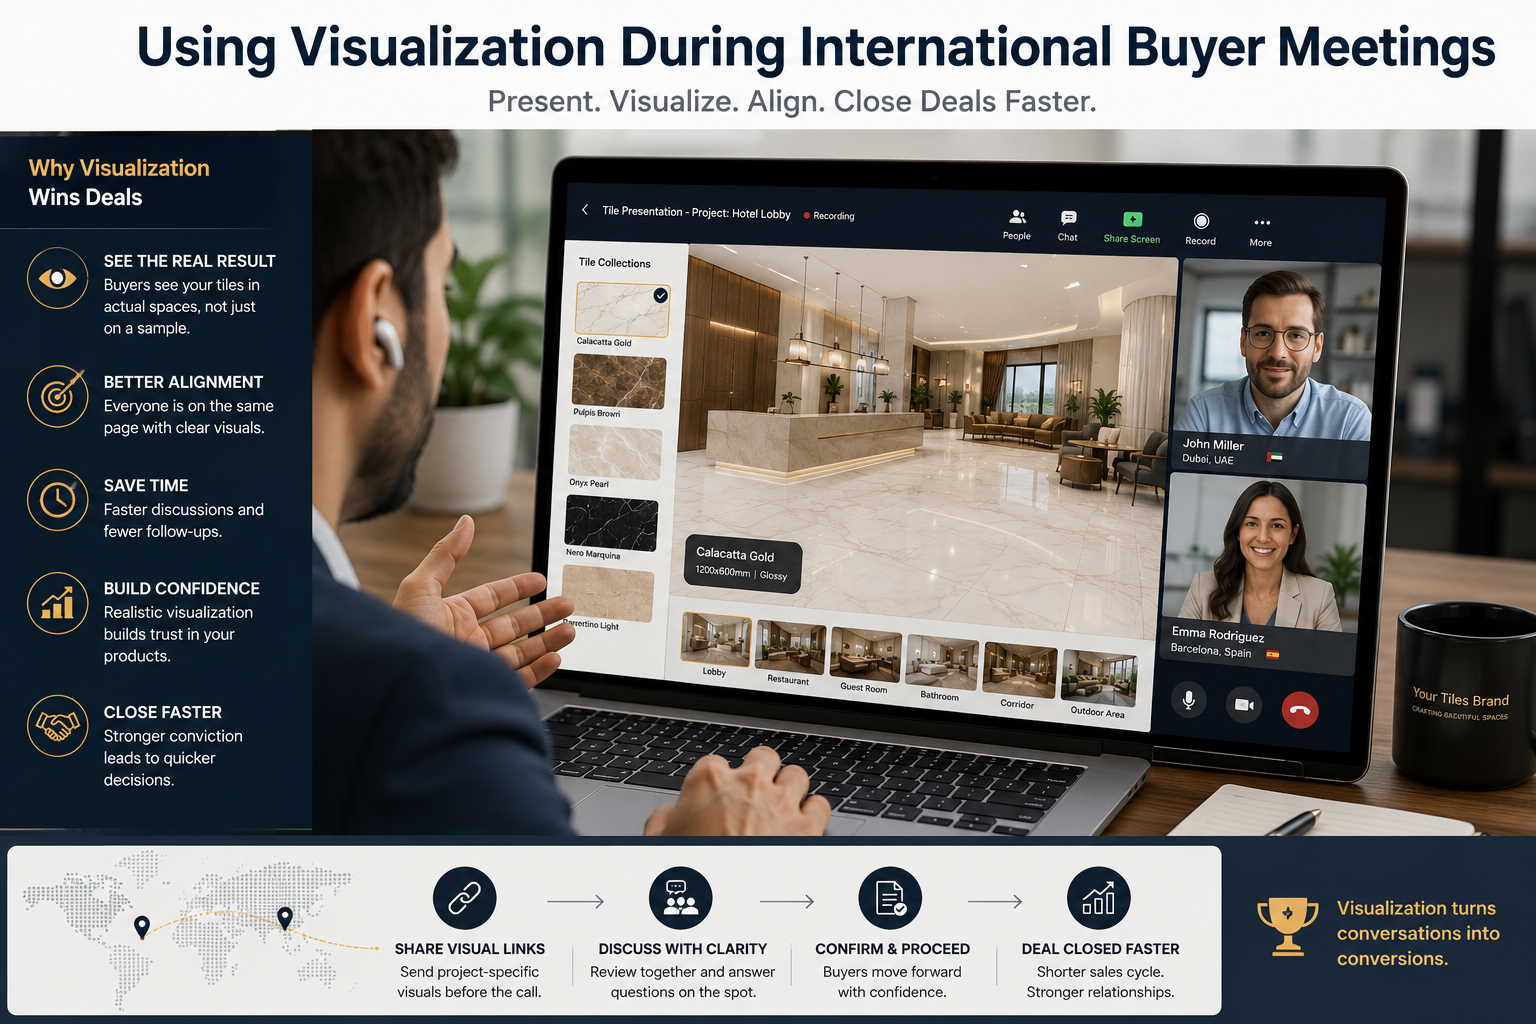Click the Calacatta Gold 1200x600mm info label
1536x1024 pixels.
[x=742, y=564]
